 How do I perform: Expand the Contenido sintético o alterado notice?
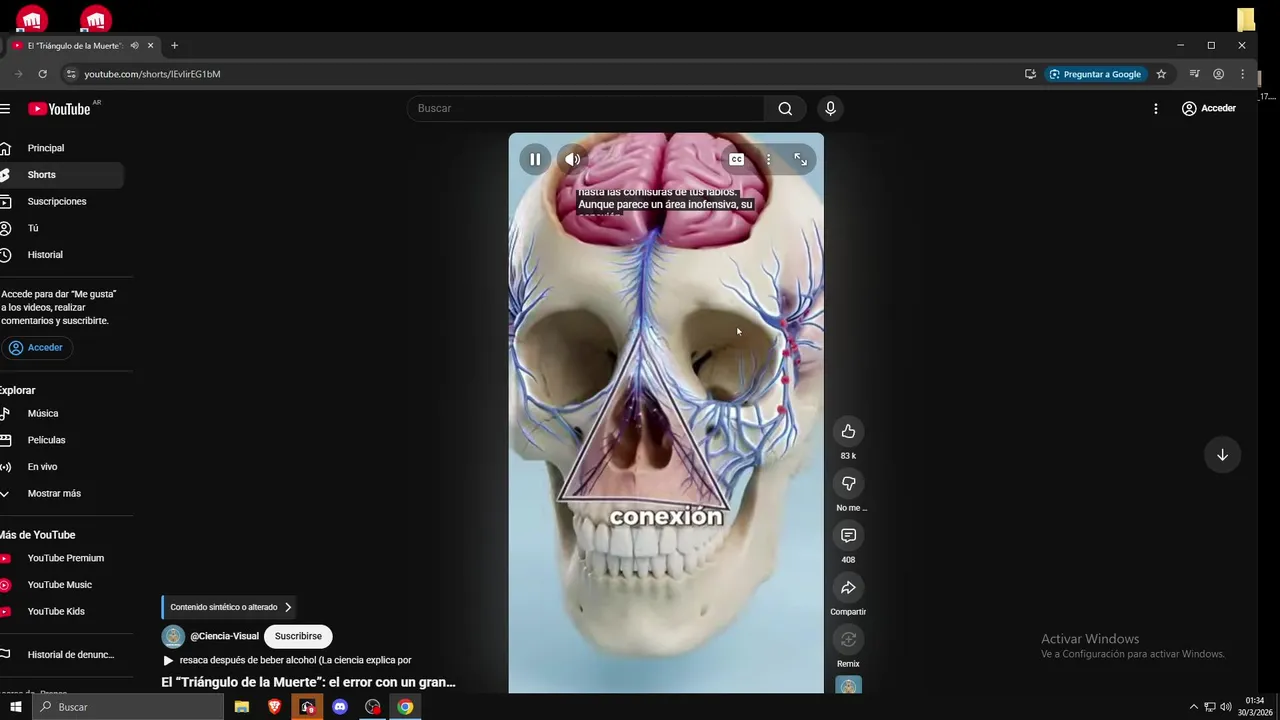point(228,607)
